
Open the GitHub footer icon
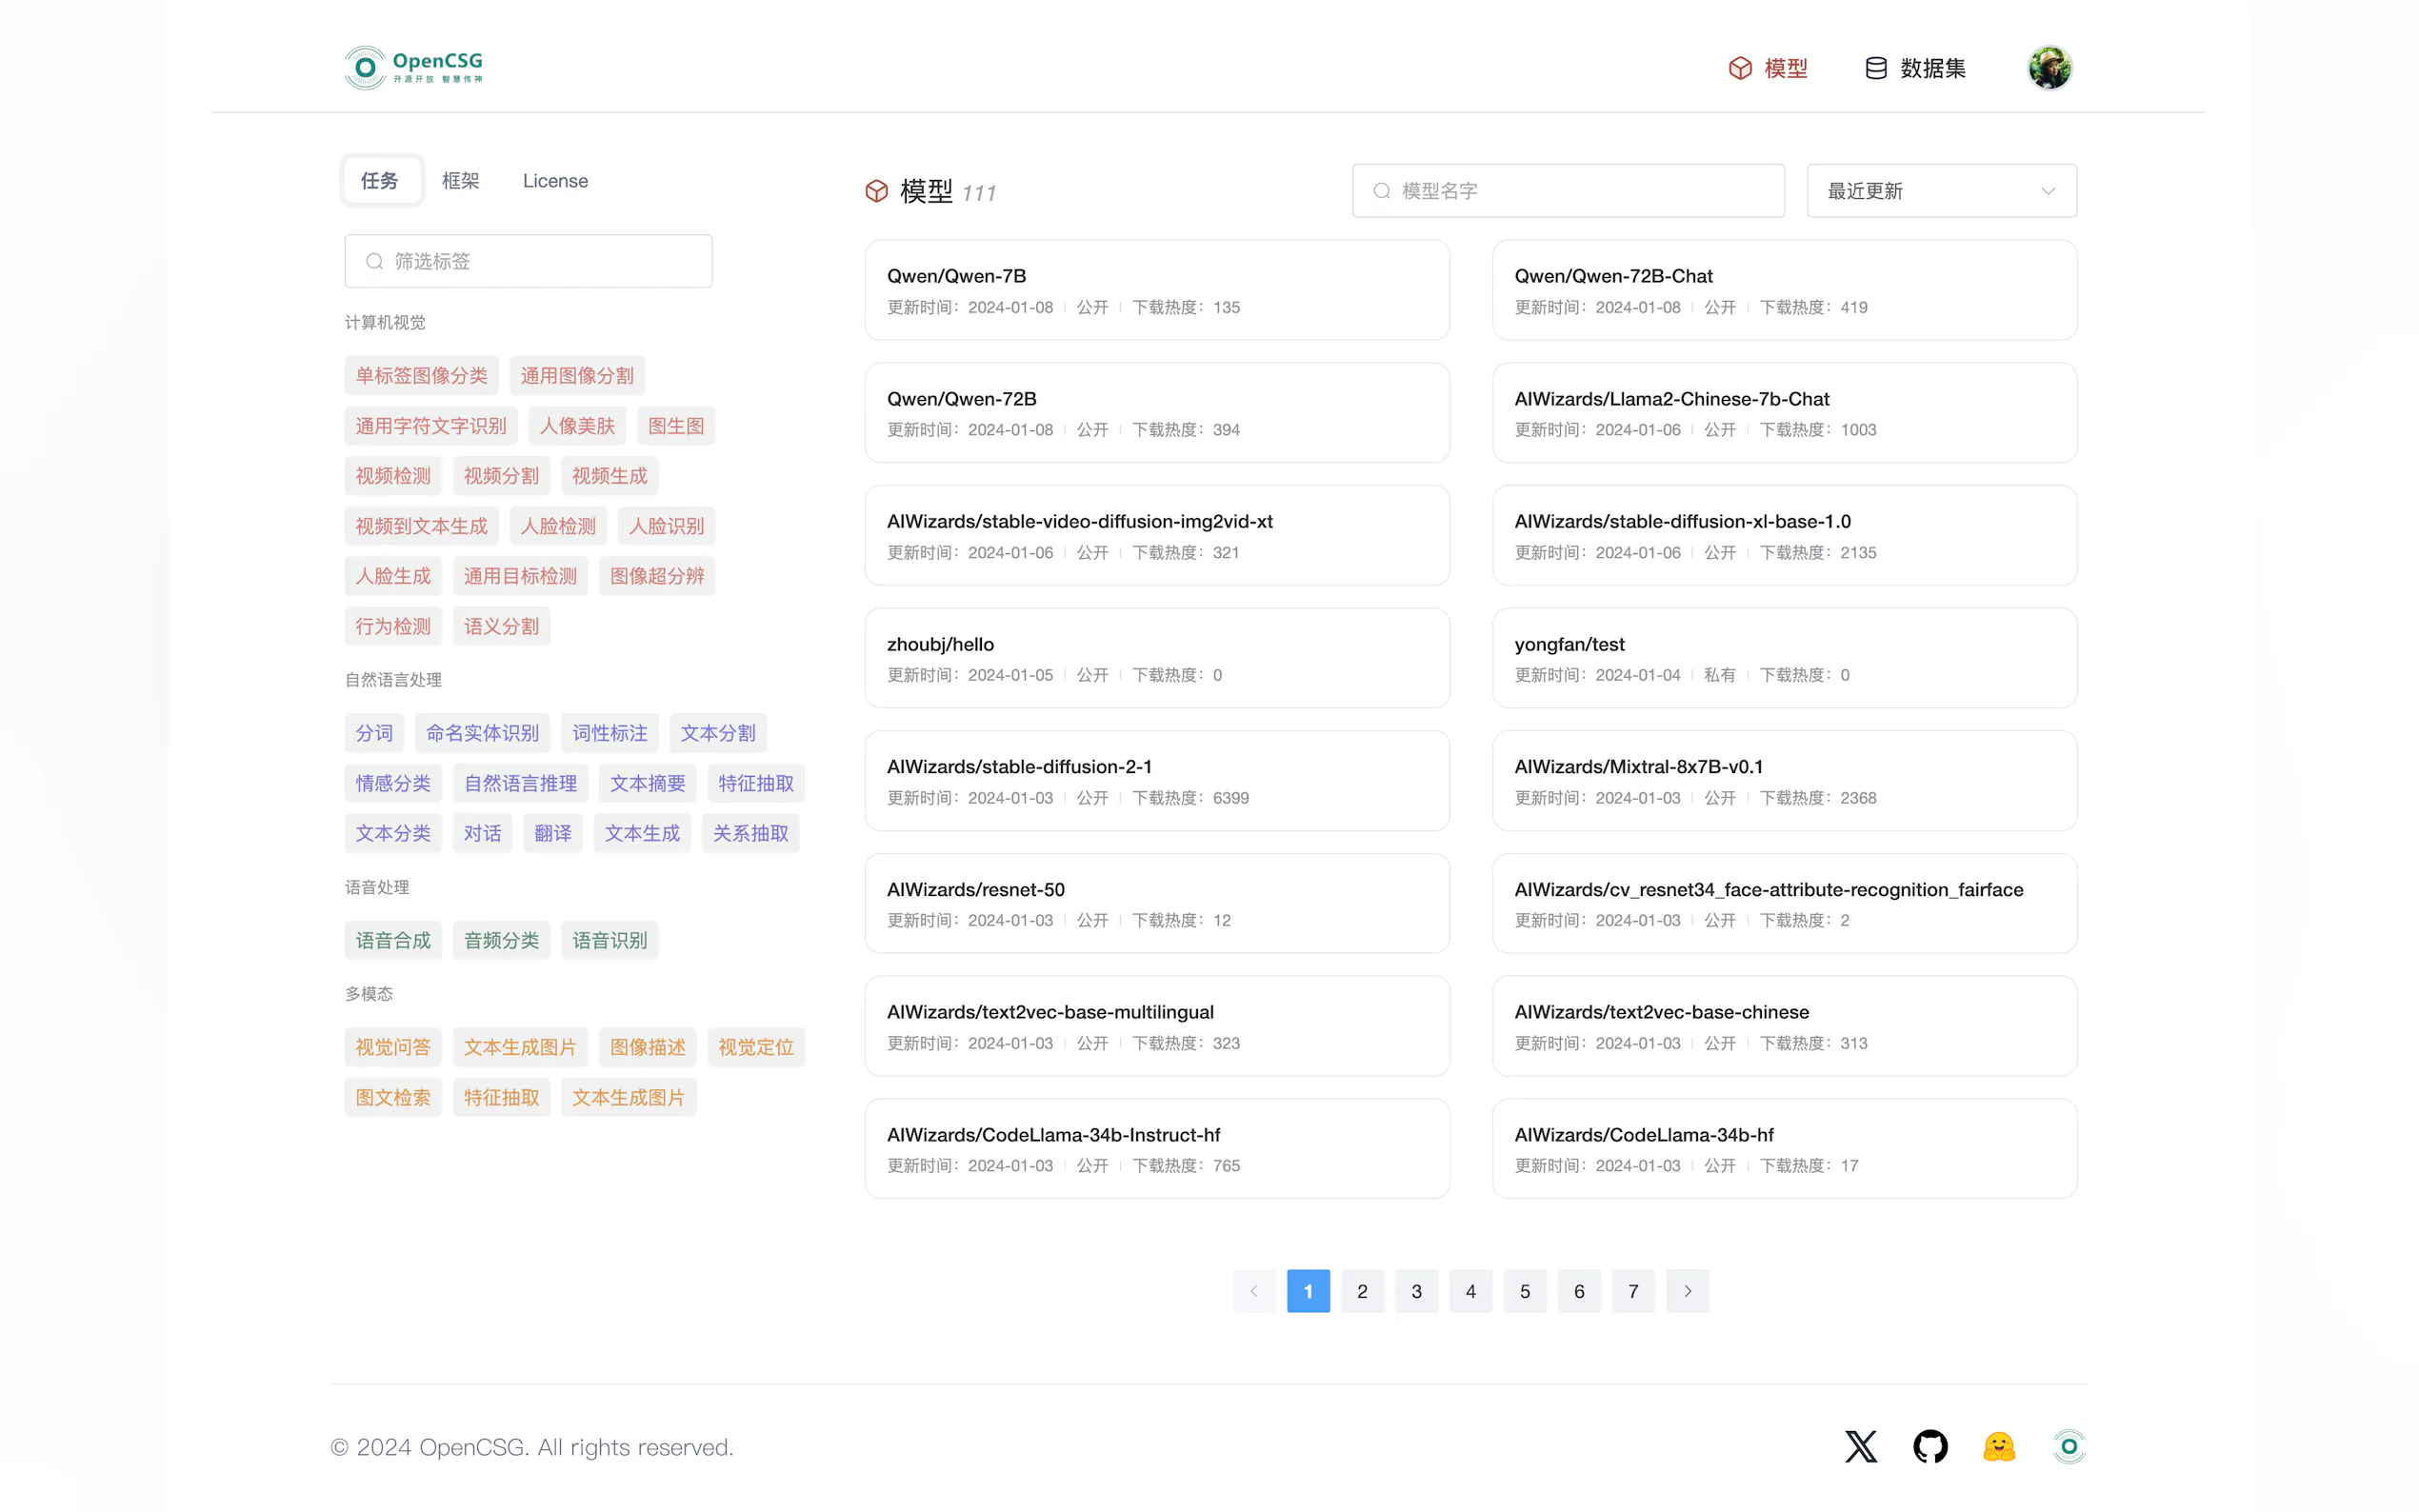[x=1930, y=1446]
